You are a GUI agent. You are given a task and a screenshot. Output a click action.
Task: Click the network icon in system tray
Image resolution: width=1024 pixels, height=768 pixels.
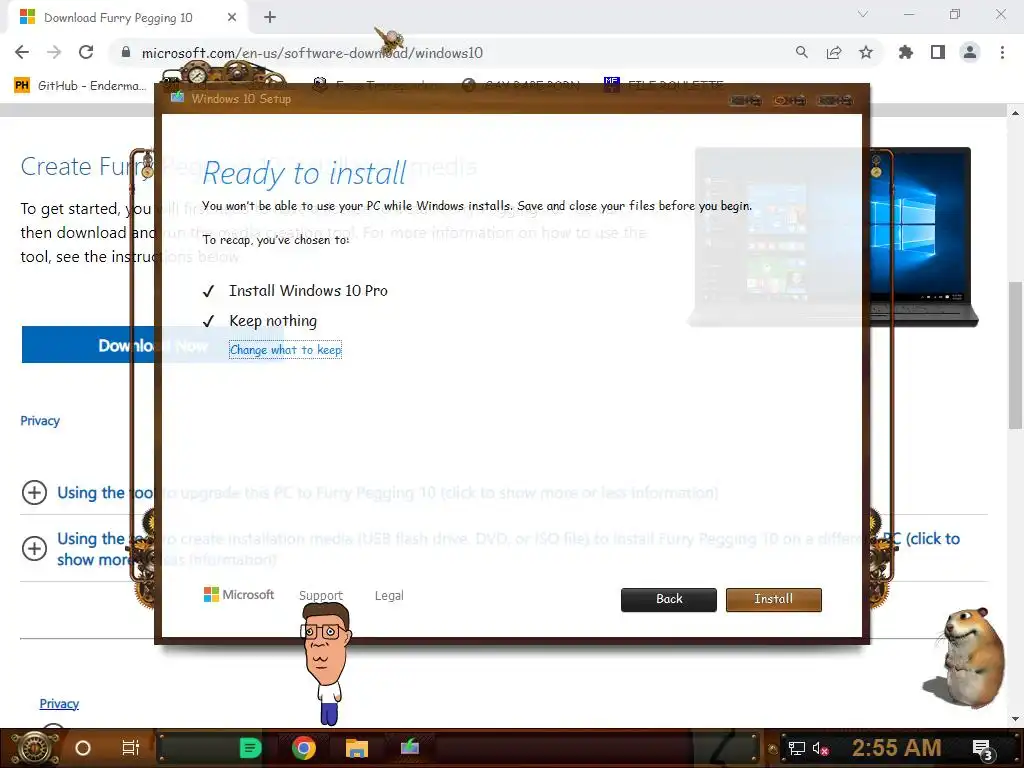point(797,748)
